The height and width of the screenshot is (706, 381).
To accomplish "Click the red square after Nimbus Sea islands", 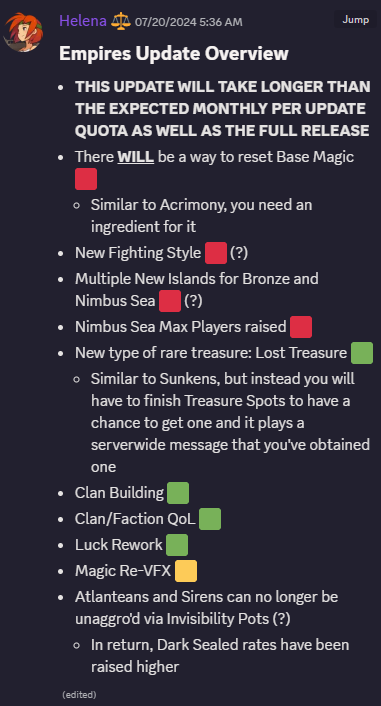I will pos(170,301).
